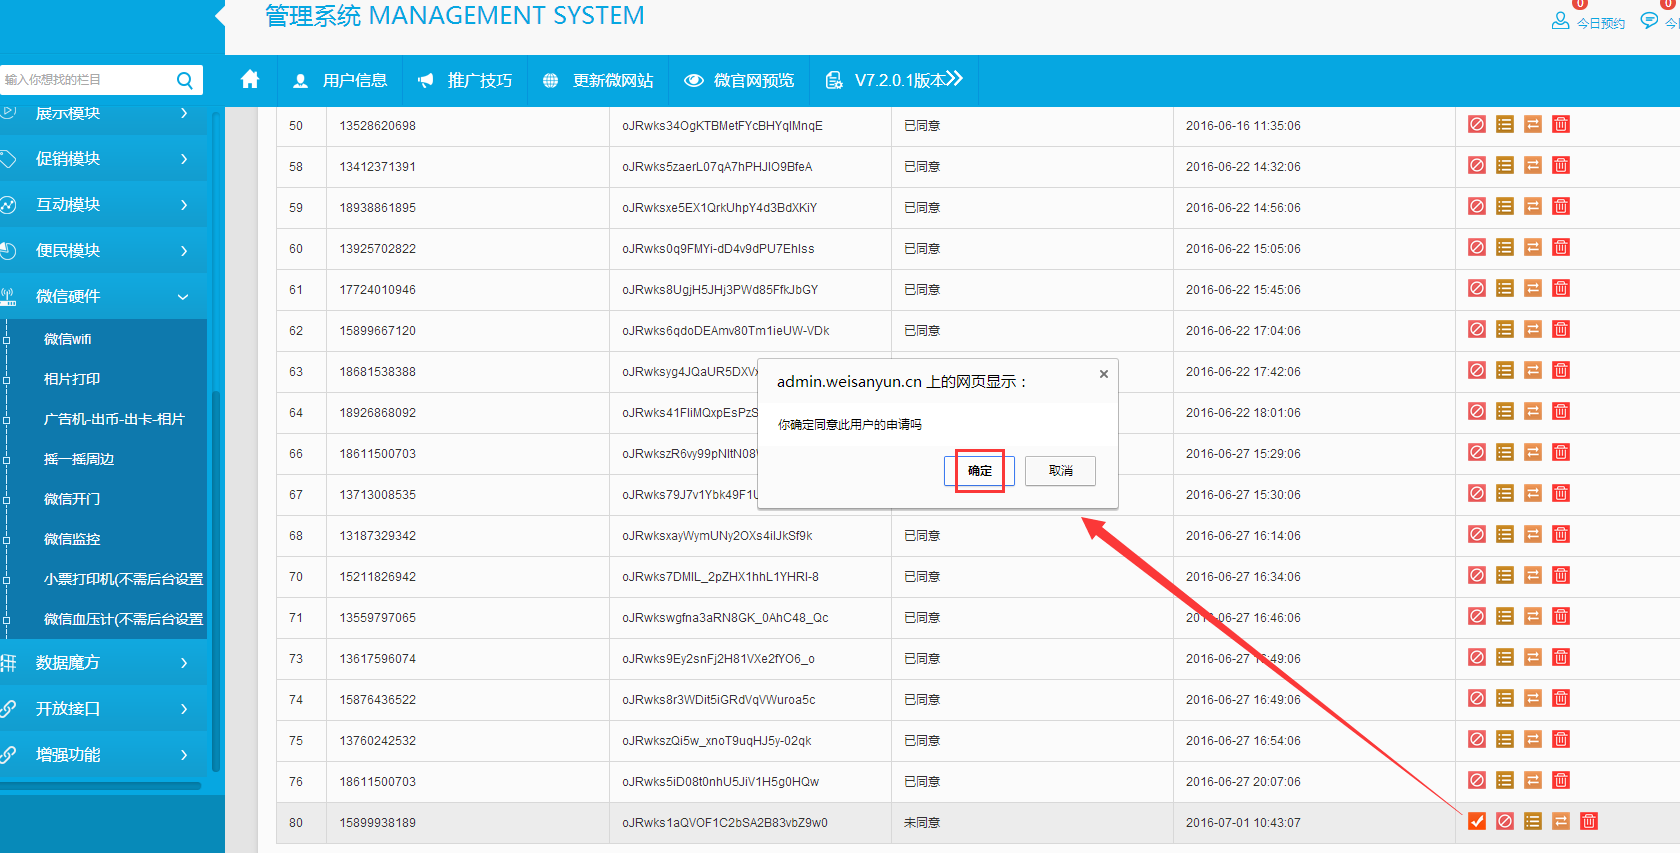Open 微信血压计 in the sidebar

click(123, 619)
